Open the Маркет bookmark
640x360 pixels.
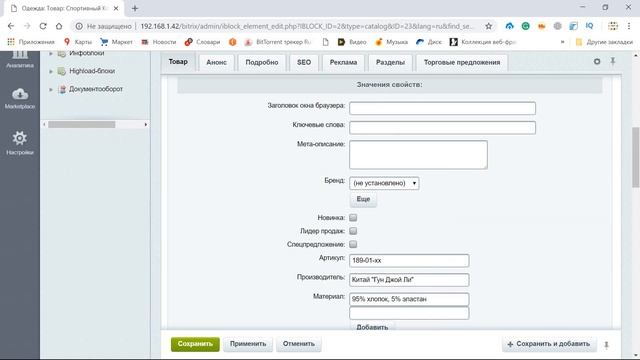116,42
